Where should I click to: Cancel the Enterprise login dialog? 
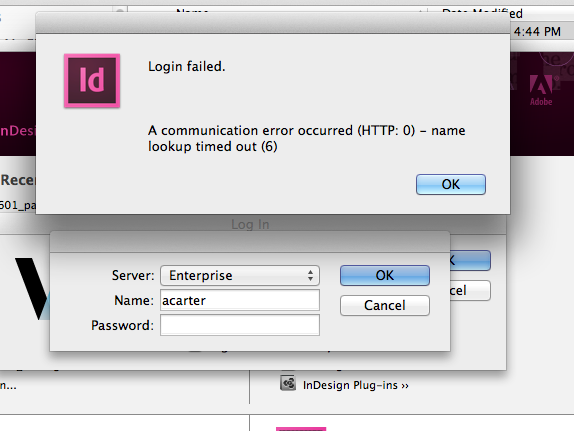(x=385, y=305)
